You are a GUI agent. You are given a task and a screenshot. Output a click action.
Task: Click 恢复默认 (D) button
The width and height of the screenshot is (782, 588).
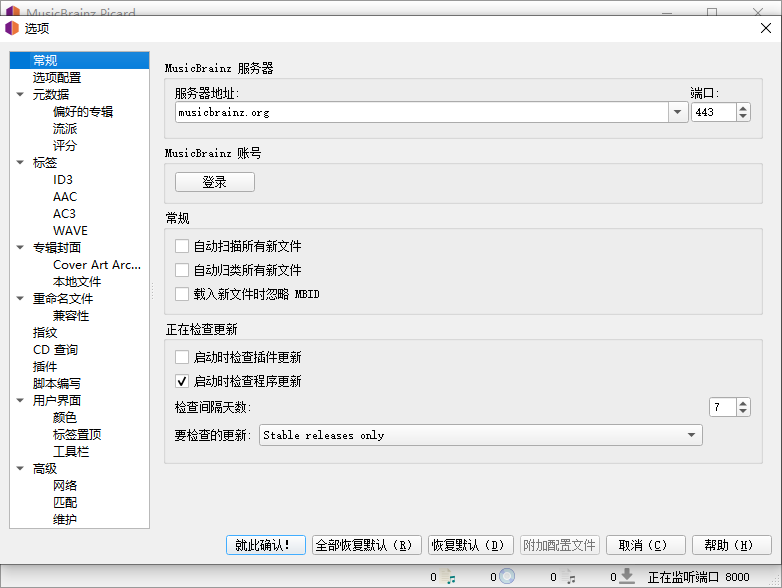(x=471, y=545)
